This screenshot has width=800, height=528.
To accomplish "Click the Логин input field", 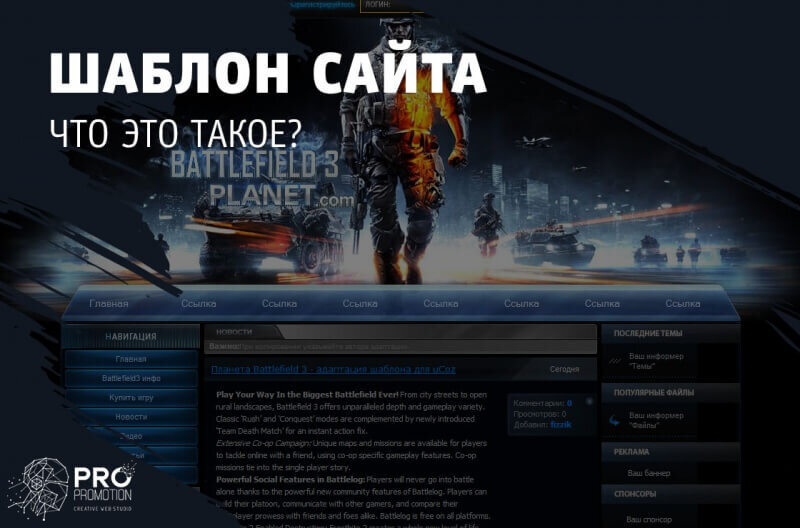I will [x=392, y=6].
